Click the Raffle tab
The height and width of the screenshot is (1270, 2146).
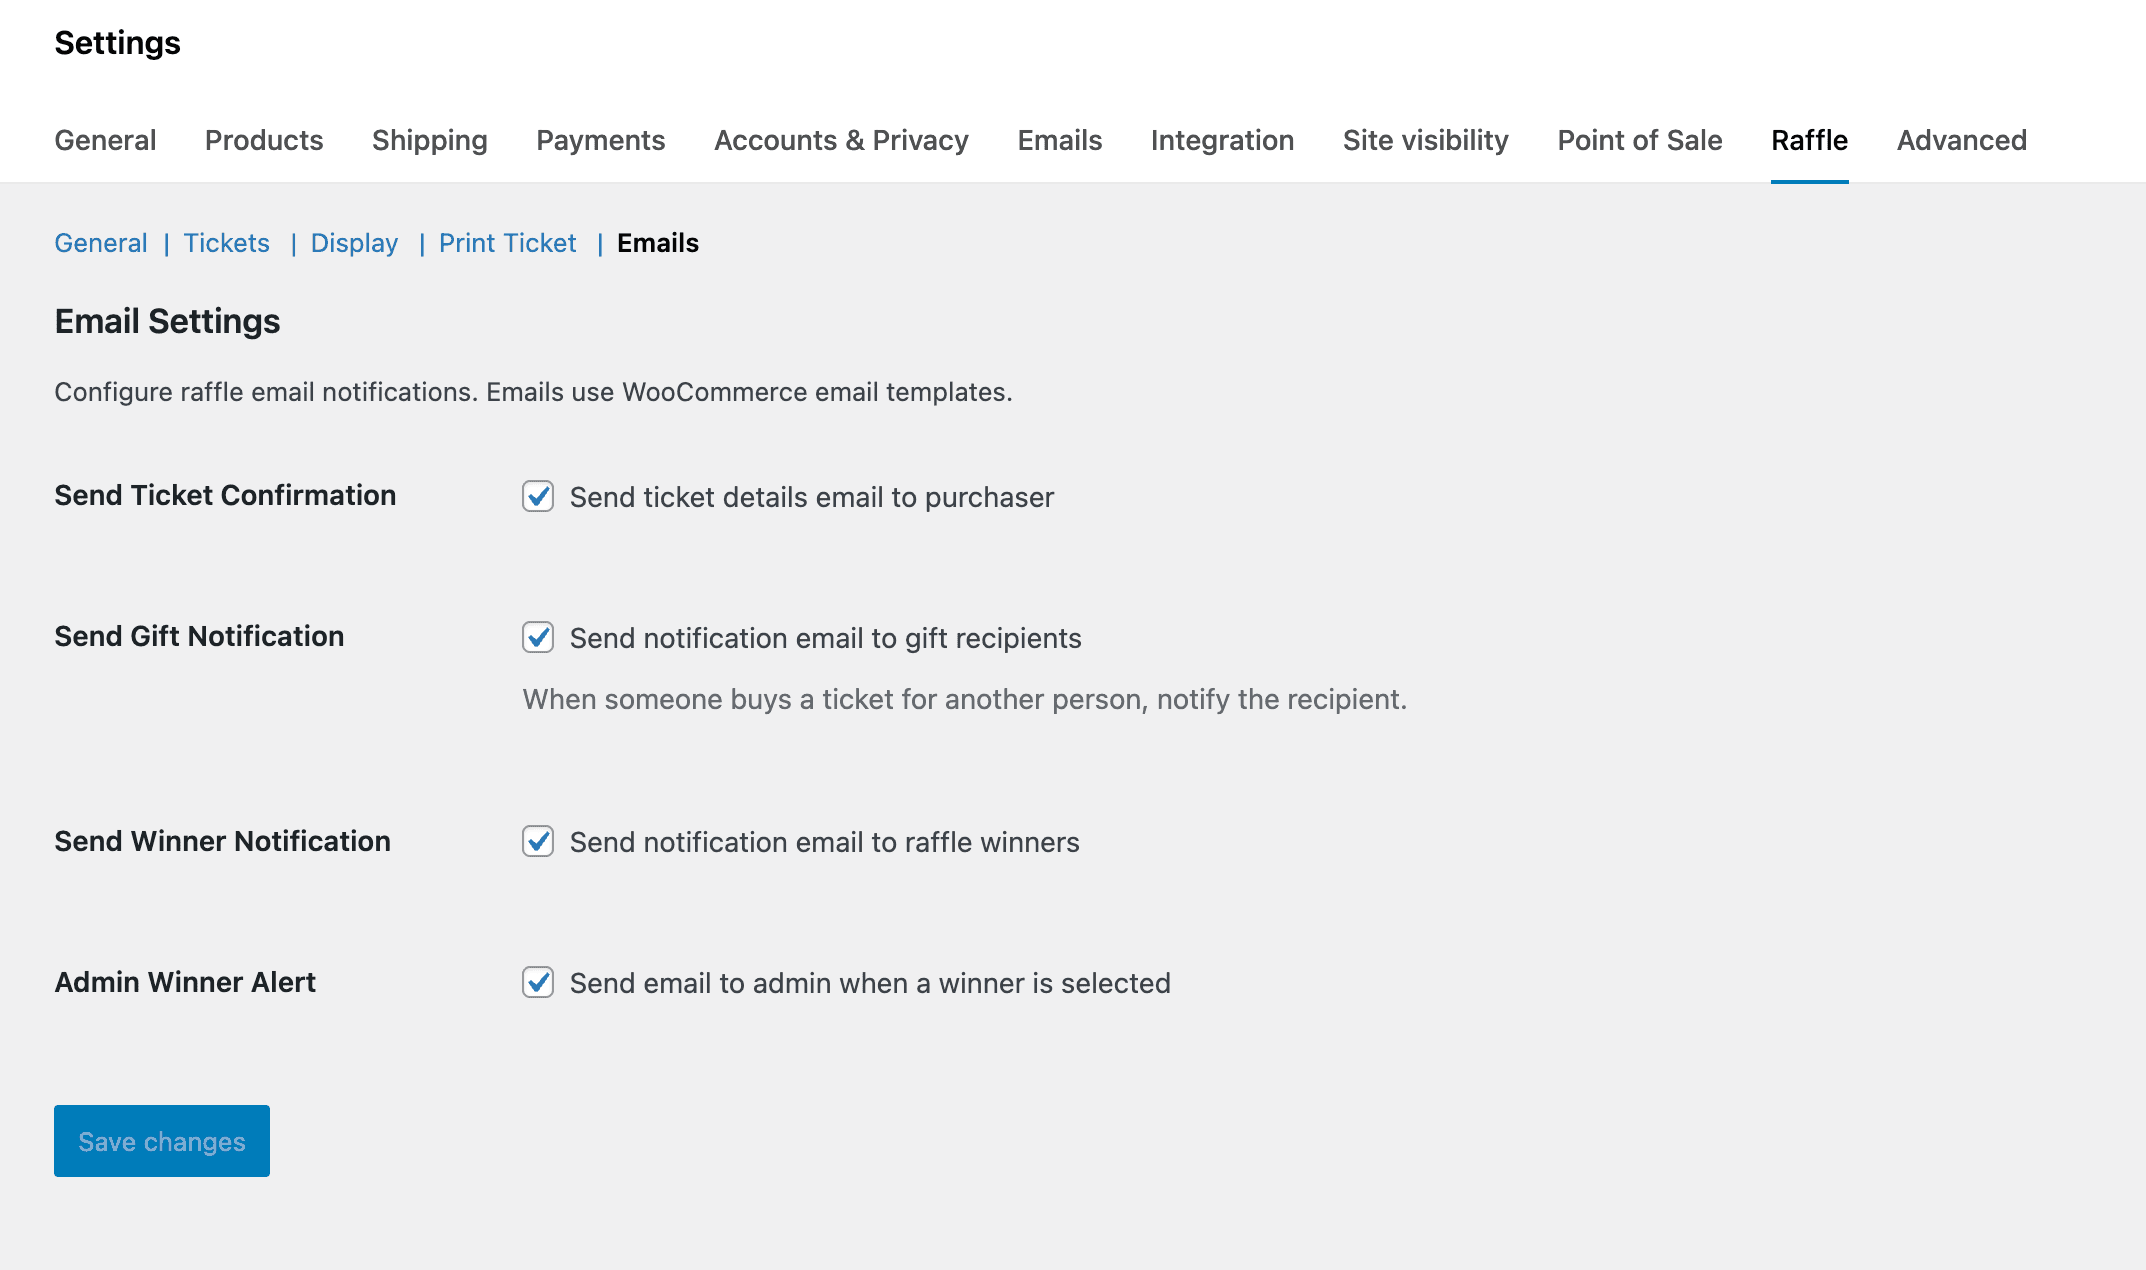coord(1810,140)
